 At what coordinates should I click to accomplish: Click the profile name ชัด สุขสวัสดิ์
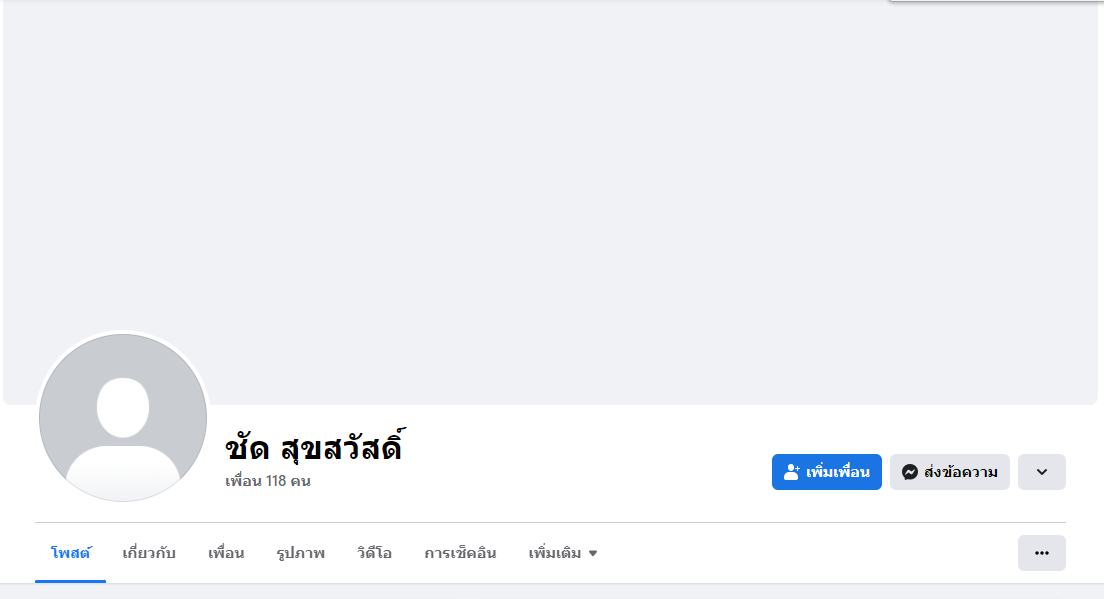(x=313, y=447)
